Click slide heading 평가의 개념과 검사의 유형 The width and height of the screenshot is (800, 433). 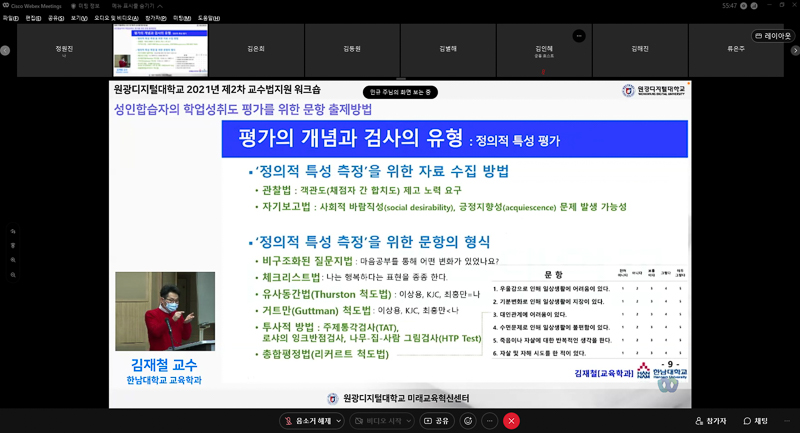(351, 138)
